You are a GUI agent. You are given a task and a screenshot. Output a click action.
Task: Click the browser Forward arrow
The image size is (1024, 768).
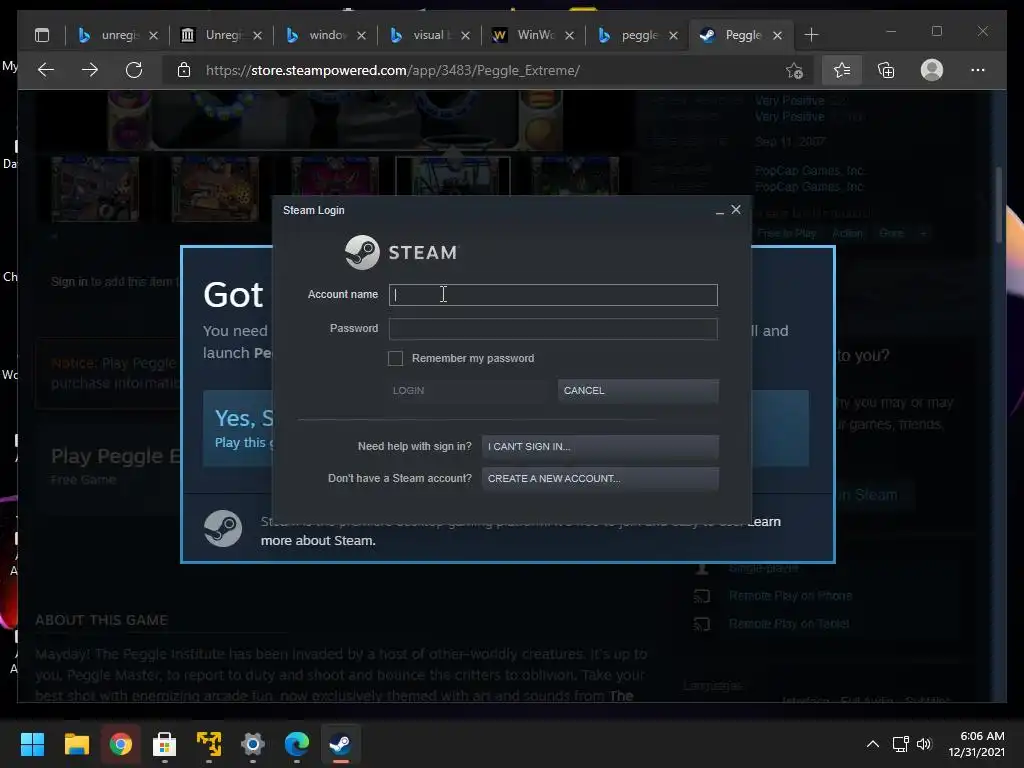tap(89, 70)
